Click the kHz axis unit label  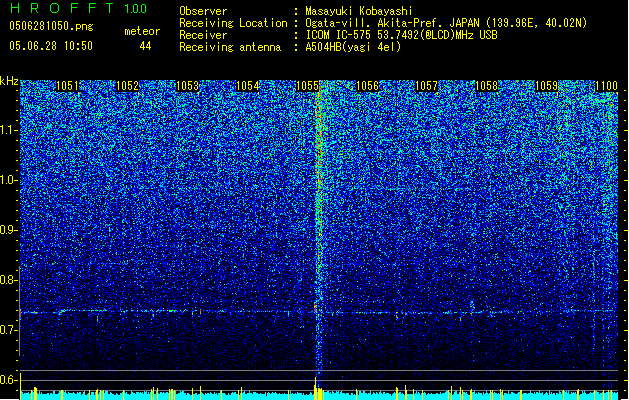coord(9,81)
